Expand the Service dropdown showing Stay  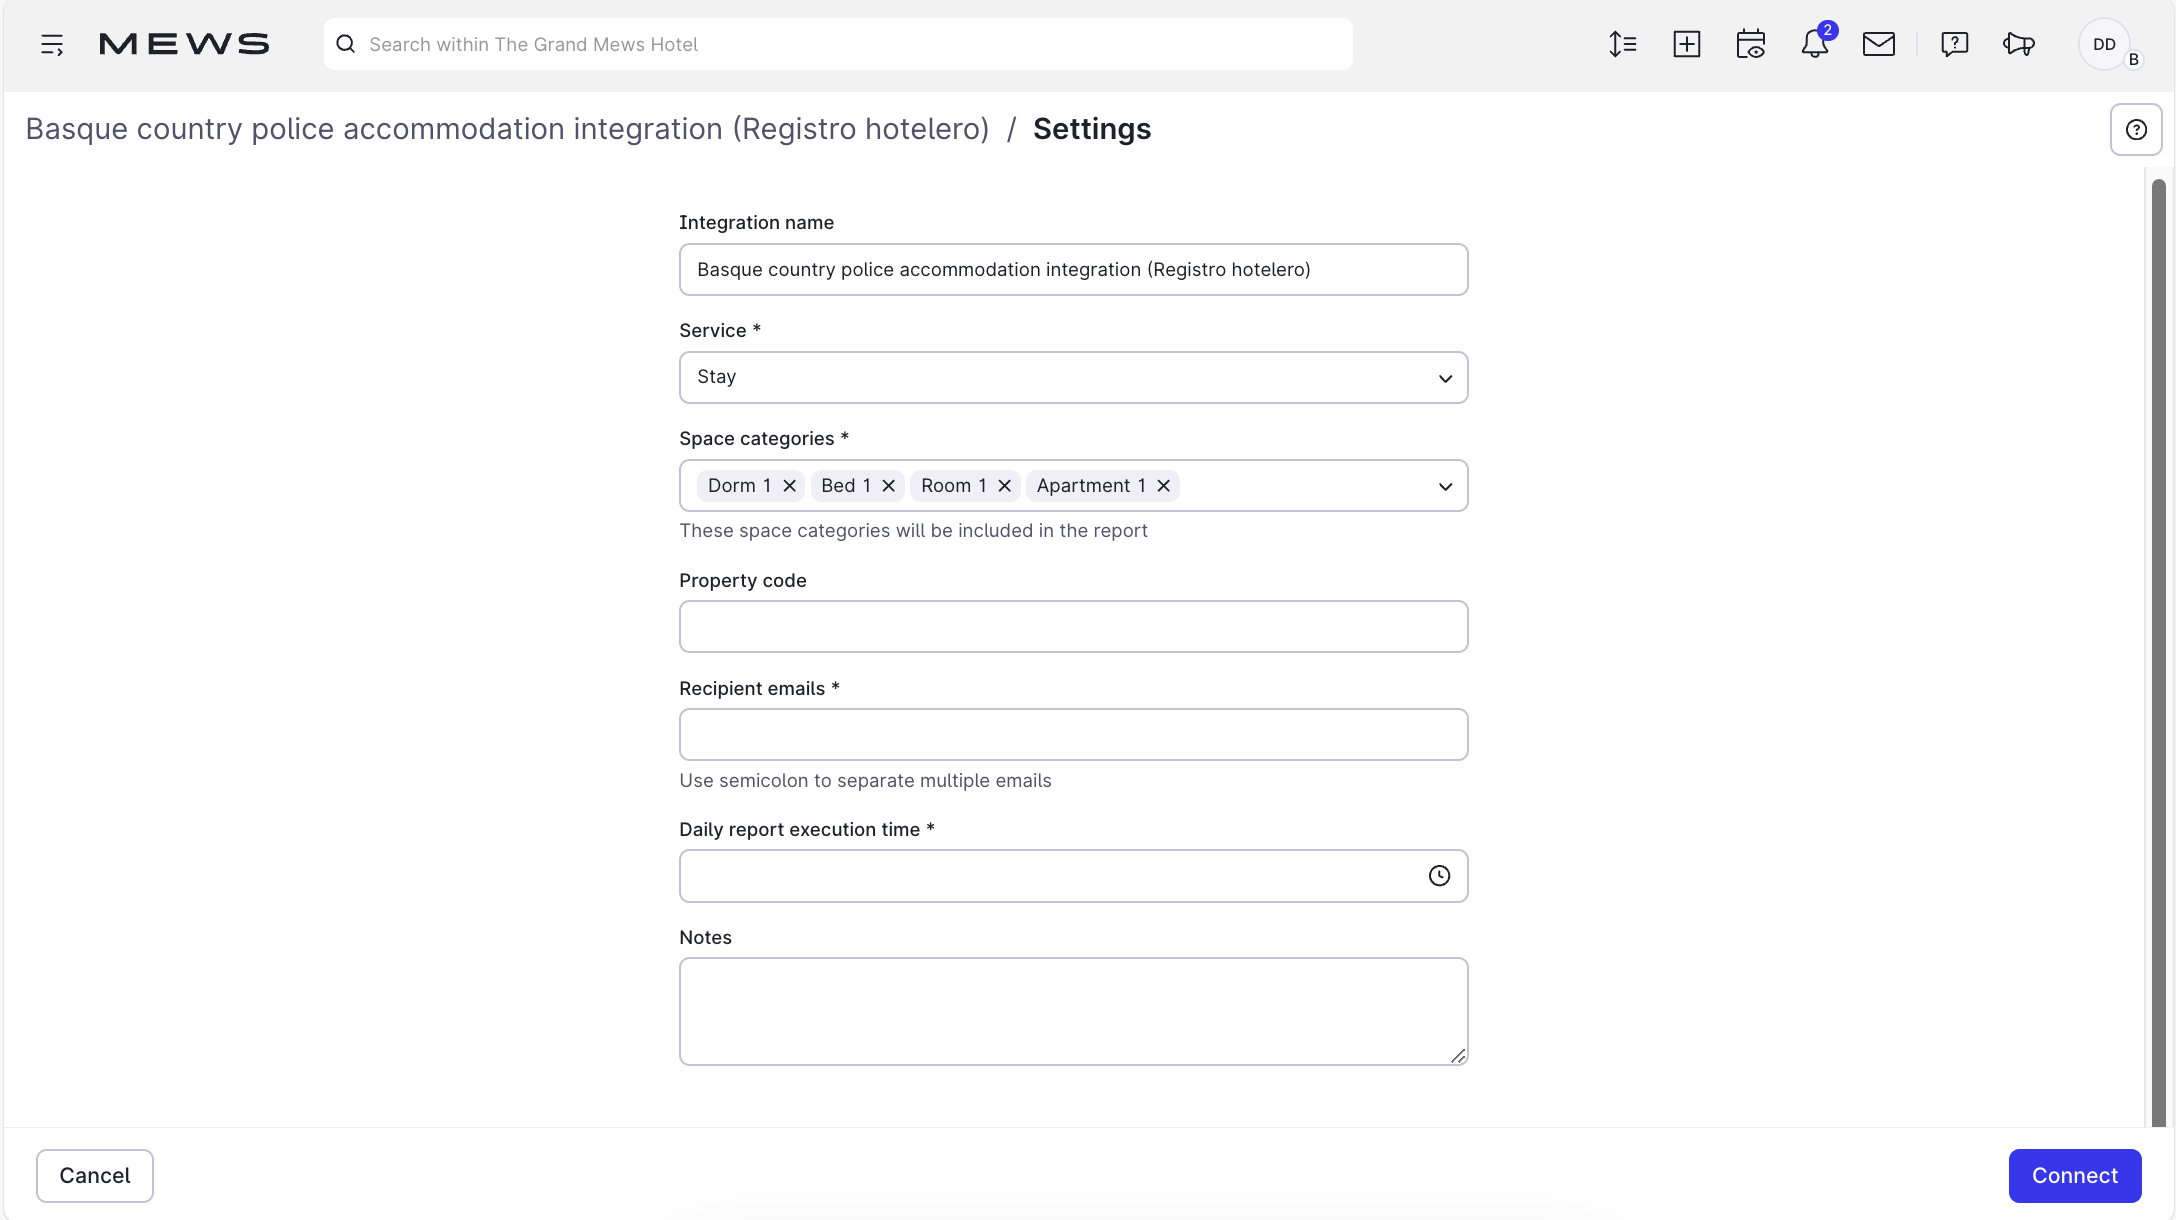coord(1073,377)
